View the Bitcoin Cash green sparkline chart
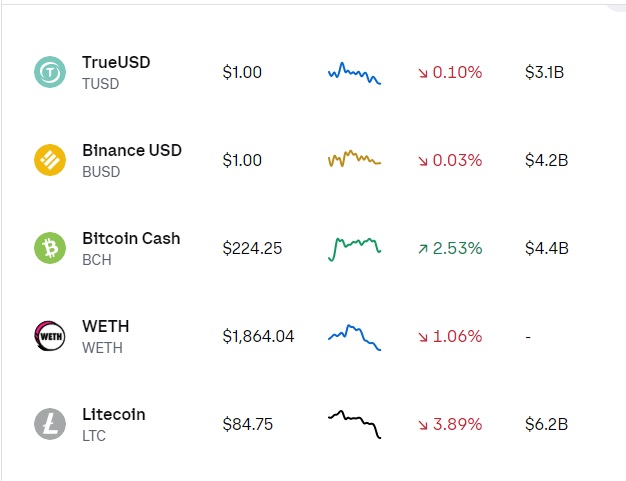 (355, 249)
